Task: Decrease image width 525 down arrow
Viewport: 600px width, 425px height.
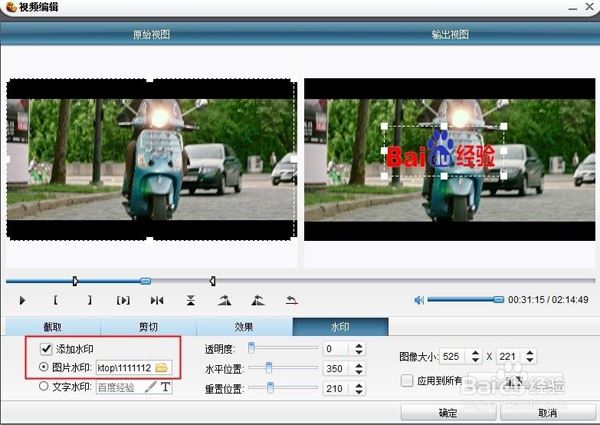Action: [x=475, y=360]
